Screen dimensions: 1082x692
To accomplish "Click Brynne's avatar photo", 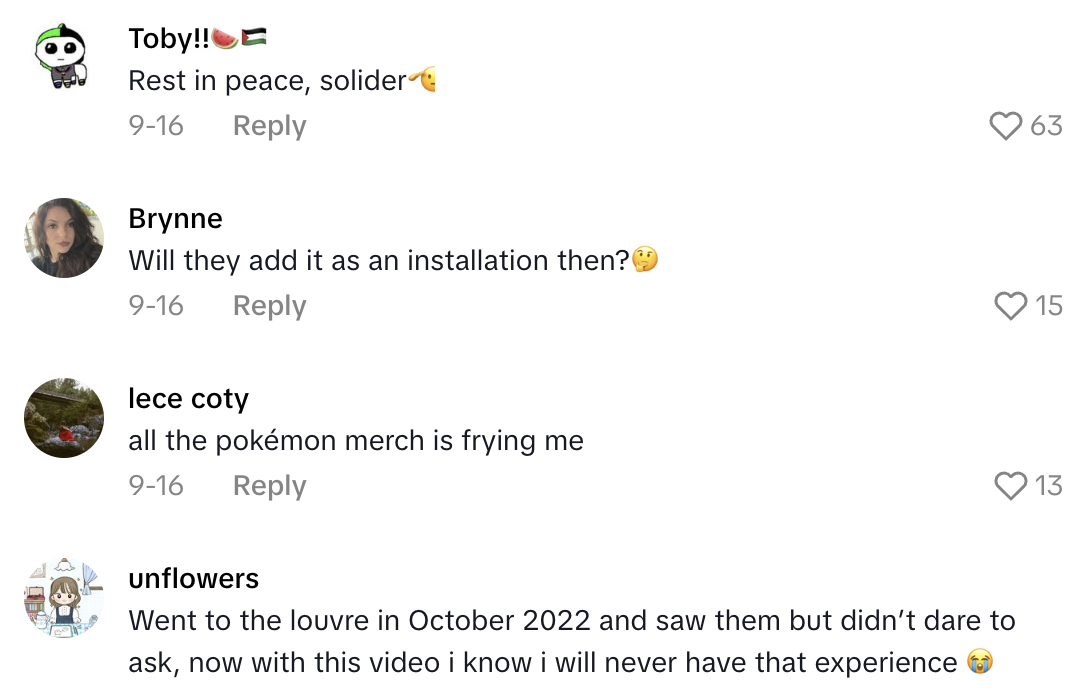I will click(x=63, y=238).
